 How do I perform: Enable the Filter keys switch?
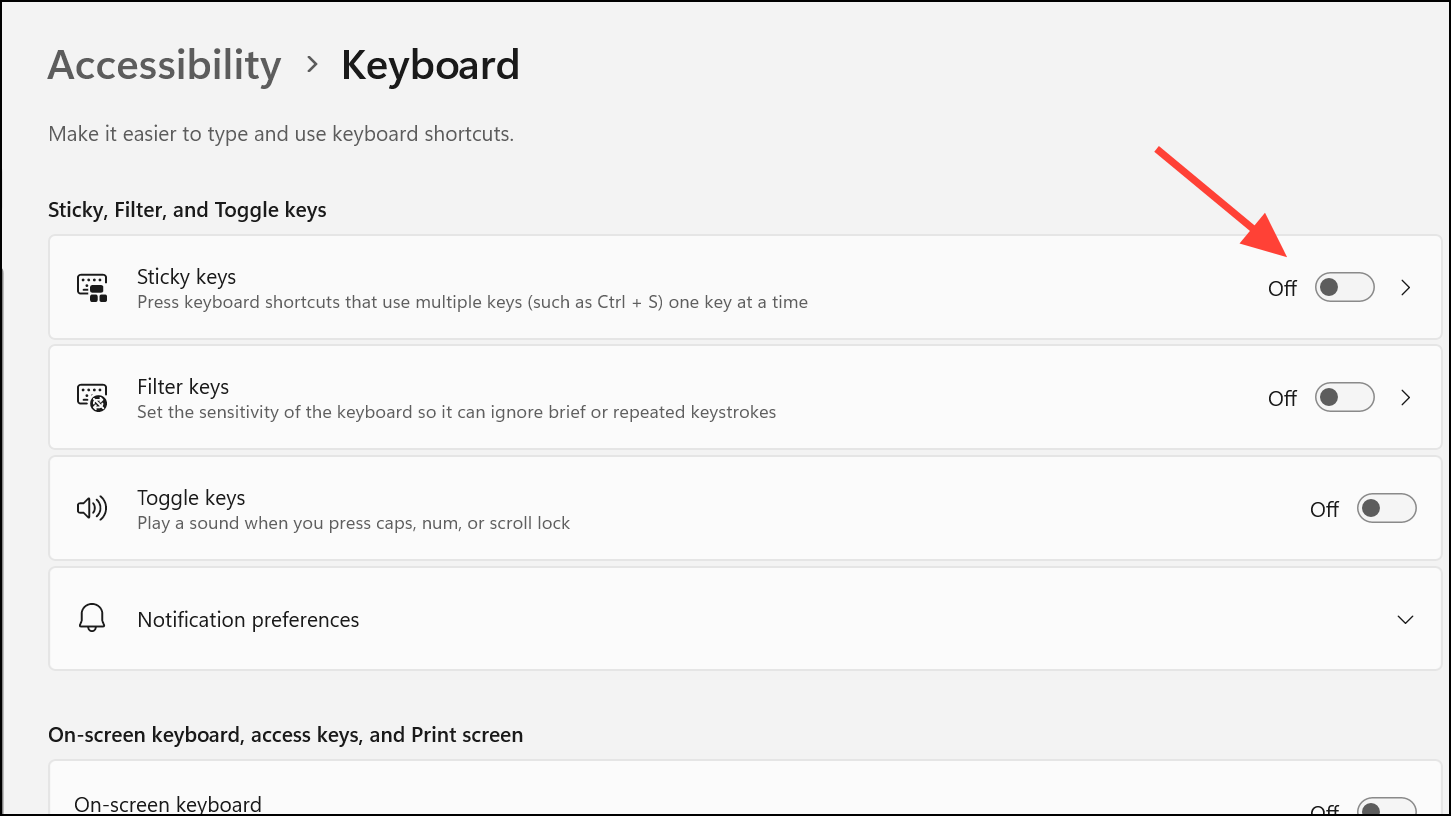tap(1344, 398)
